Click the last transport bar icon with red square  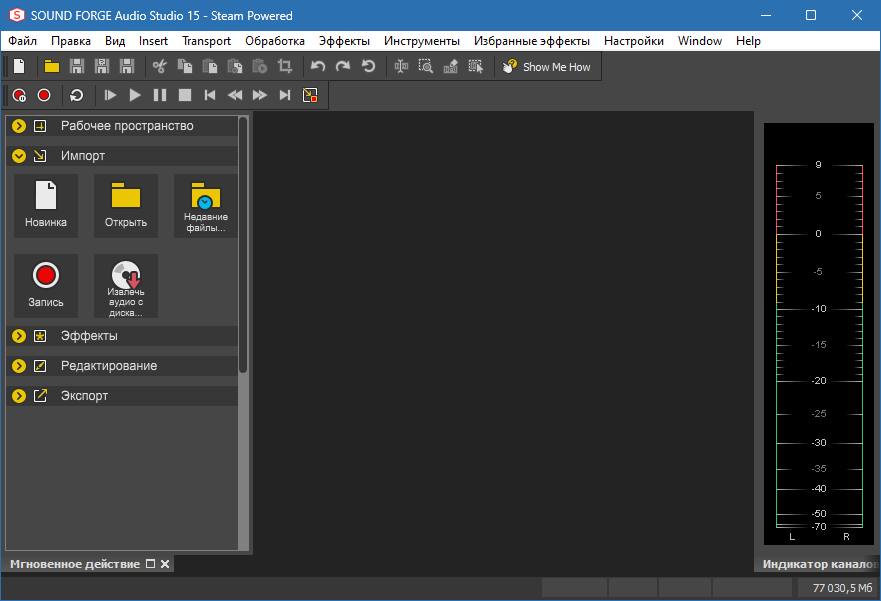point(310,95)
